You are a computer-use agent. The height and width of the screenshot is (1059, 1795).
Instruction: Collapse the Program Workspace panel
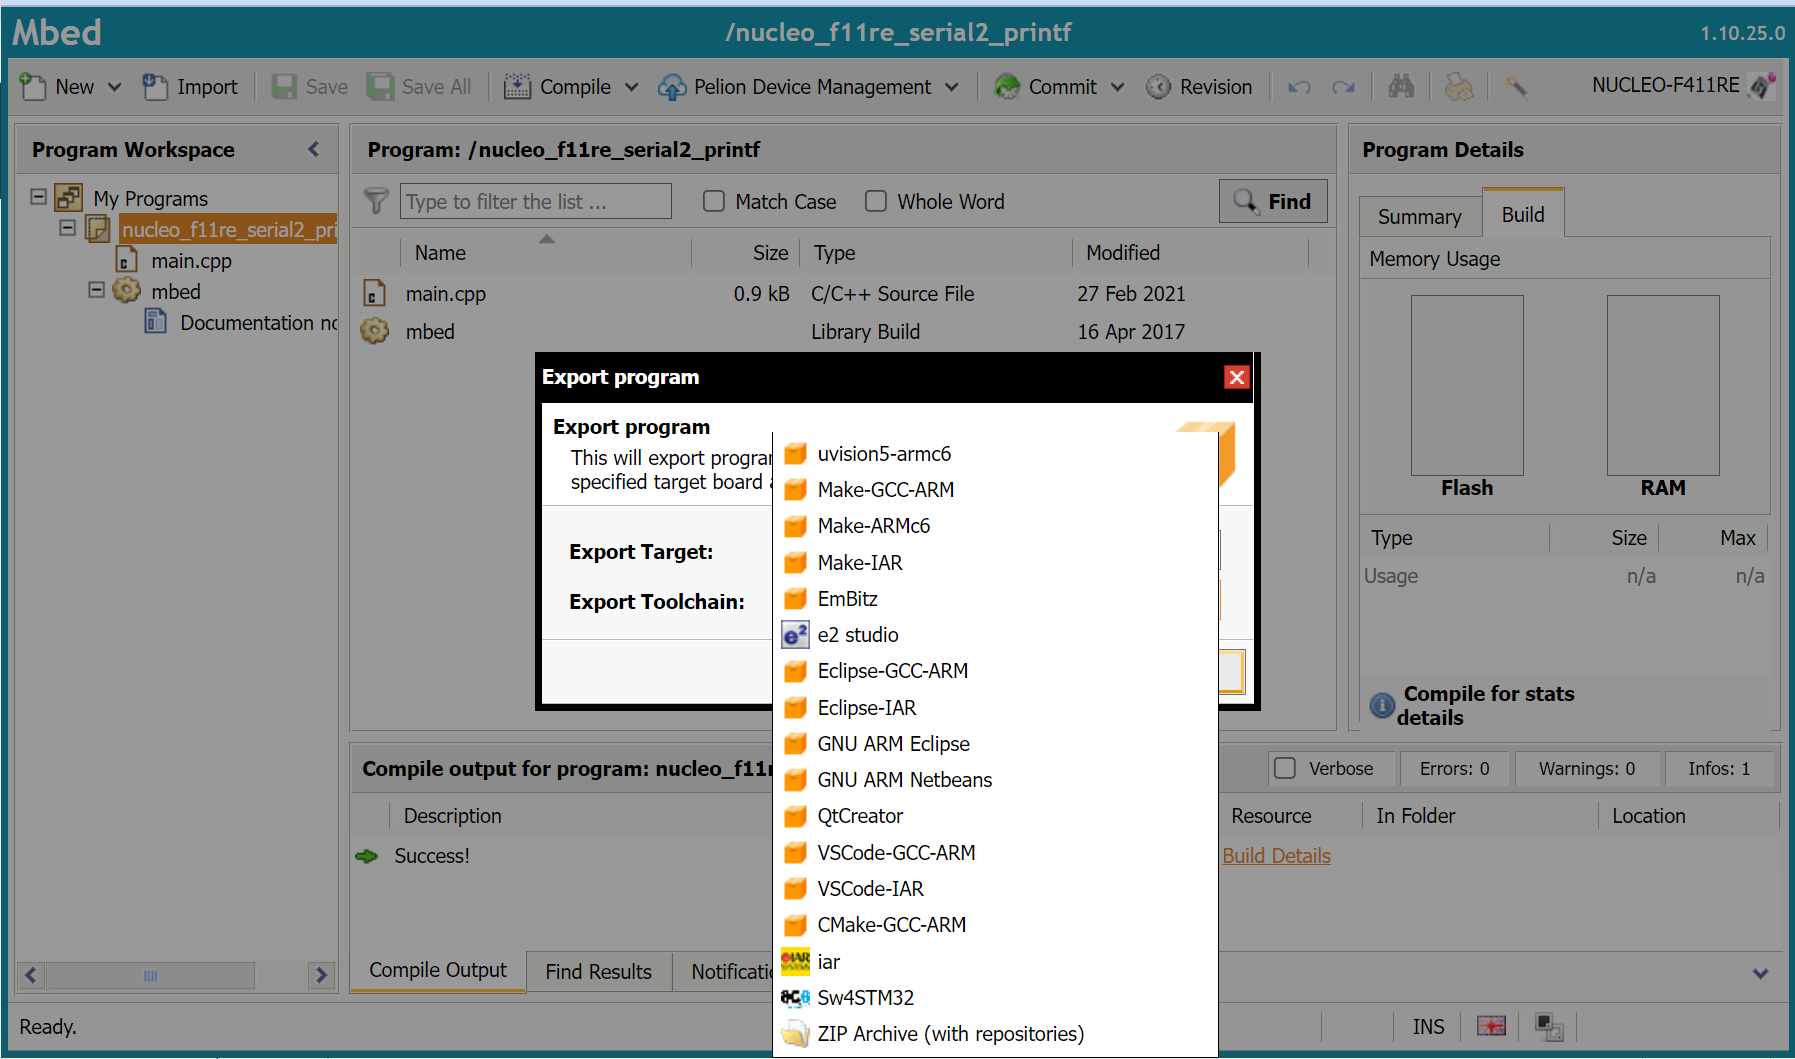314,149
